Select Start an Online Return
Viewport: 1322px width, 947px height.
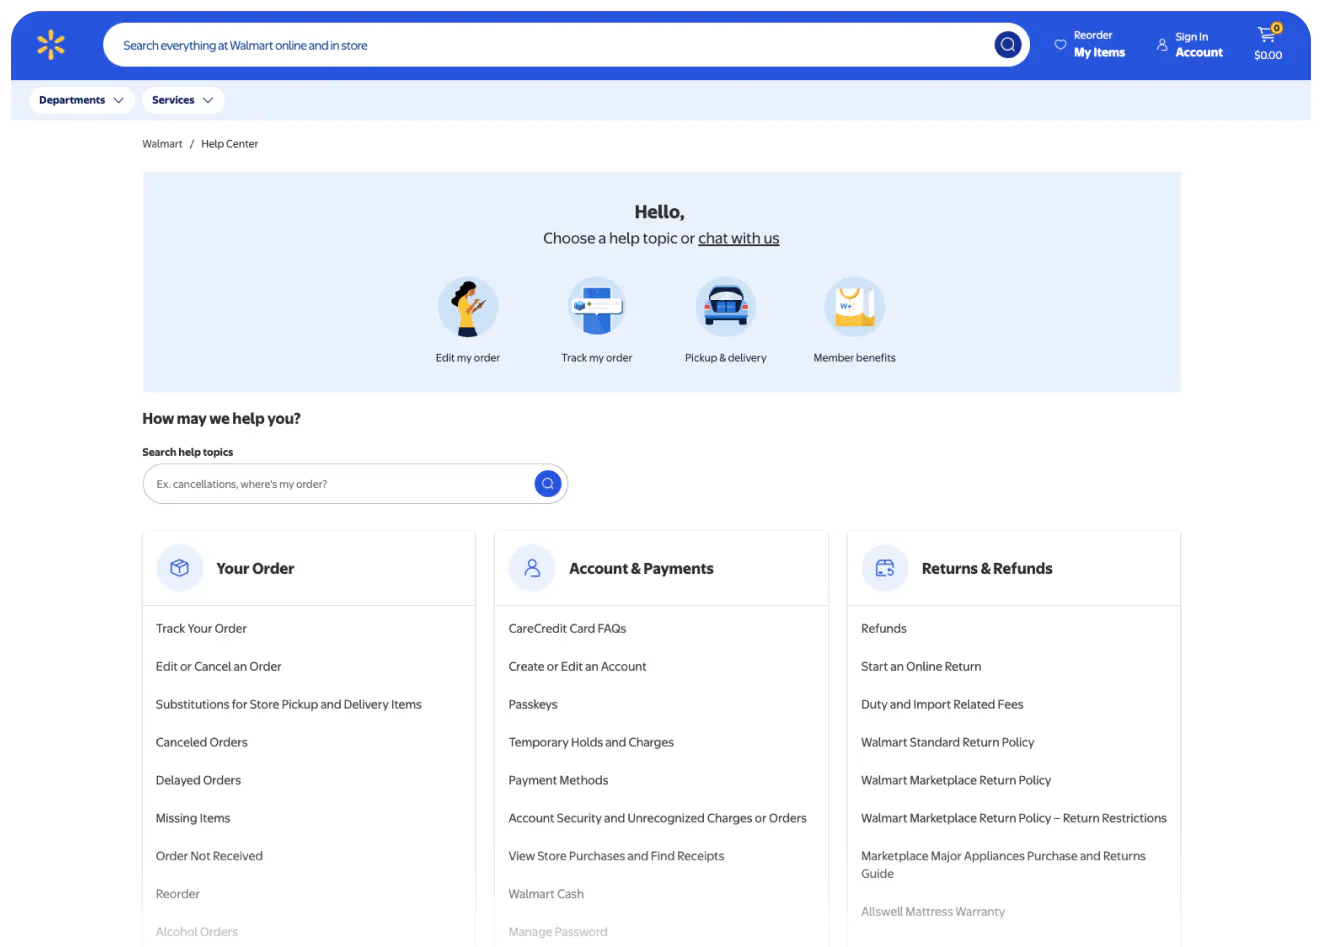coord(920,667)
